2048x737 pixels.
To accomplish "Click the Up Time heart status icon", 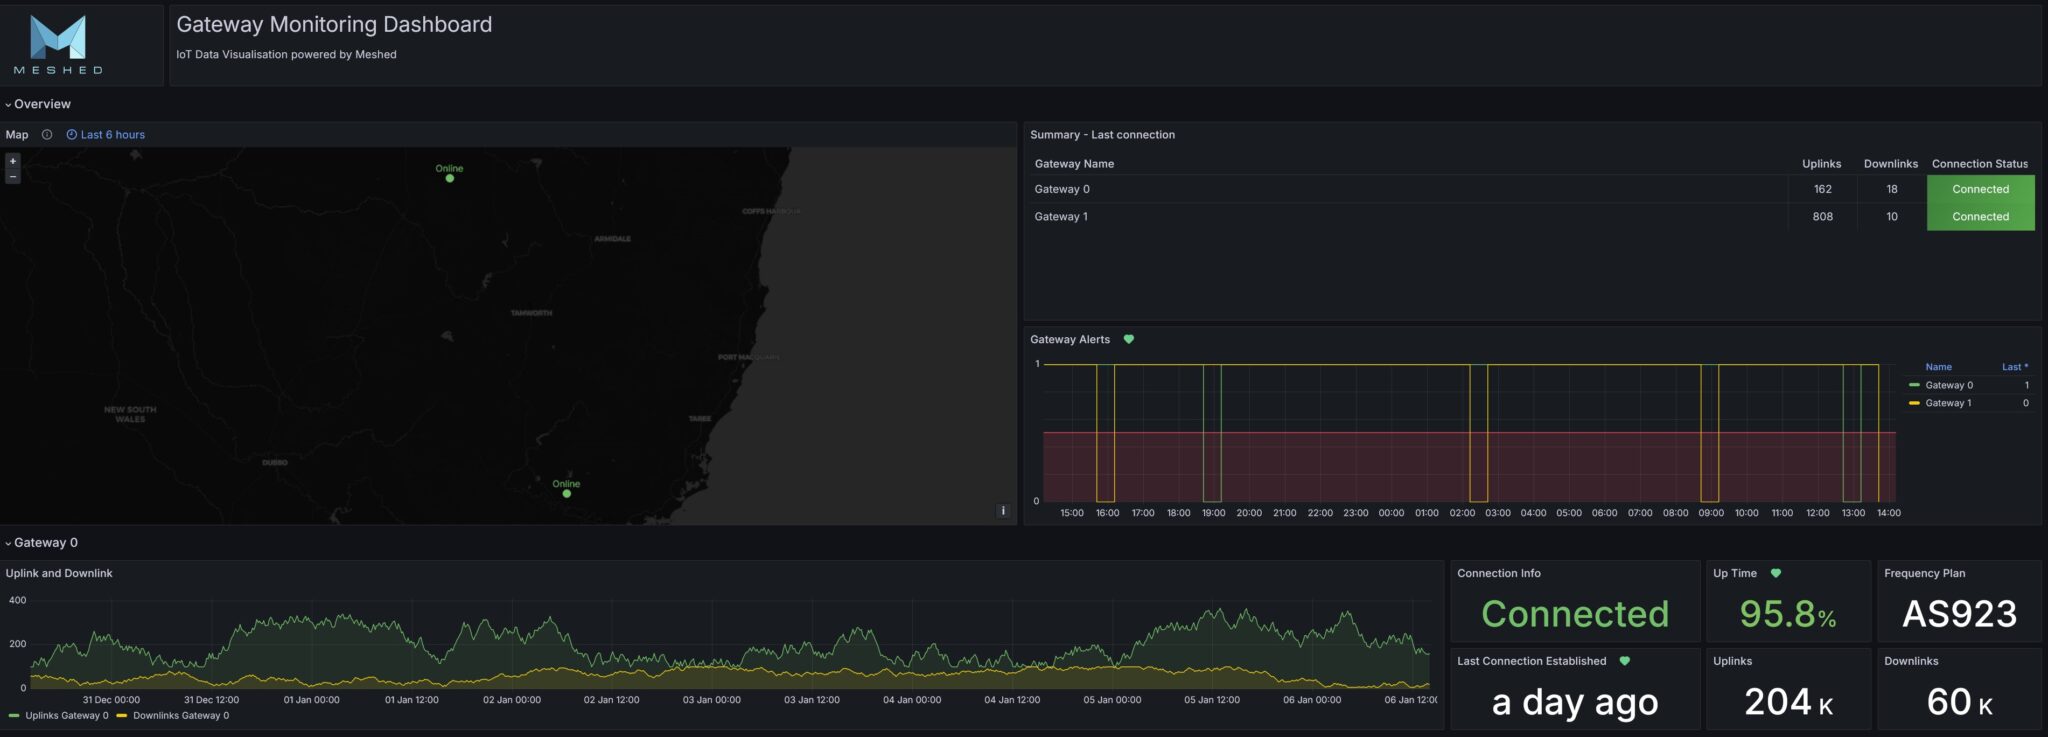I will (1776, 574).
